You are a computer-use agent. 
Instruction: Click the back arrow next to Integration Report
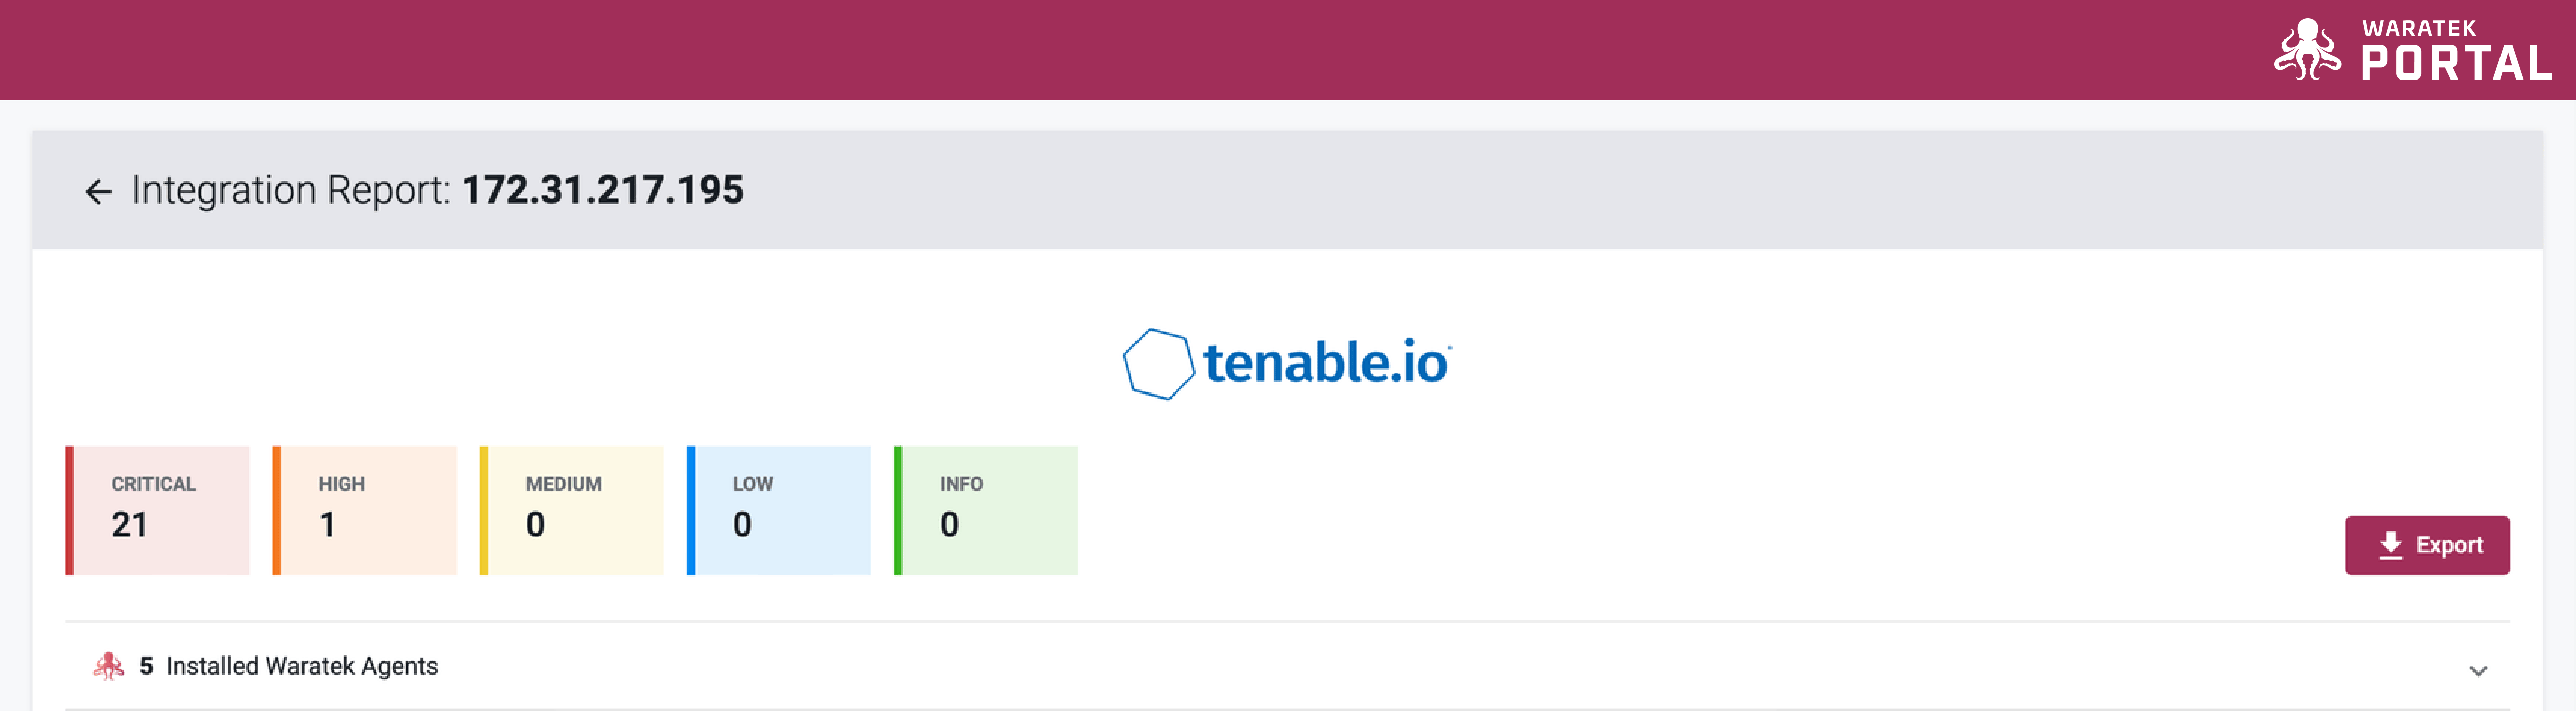[x=98, y=191]
